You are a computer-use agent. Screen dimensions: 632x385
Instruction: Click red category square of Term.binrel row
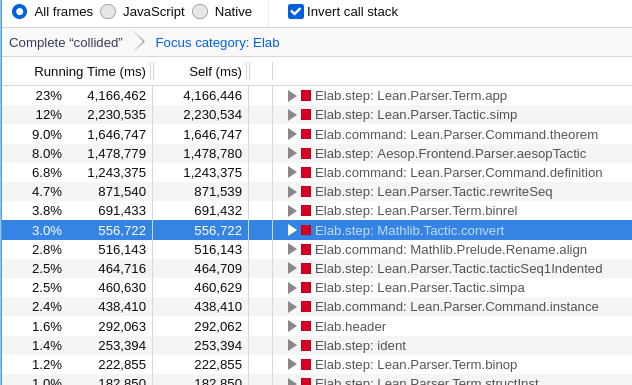click(306, 210)
